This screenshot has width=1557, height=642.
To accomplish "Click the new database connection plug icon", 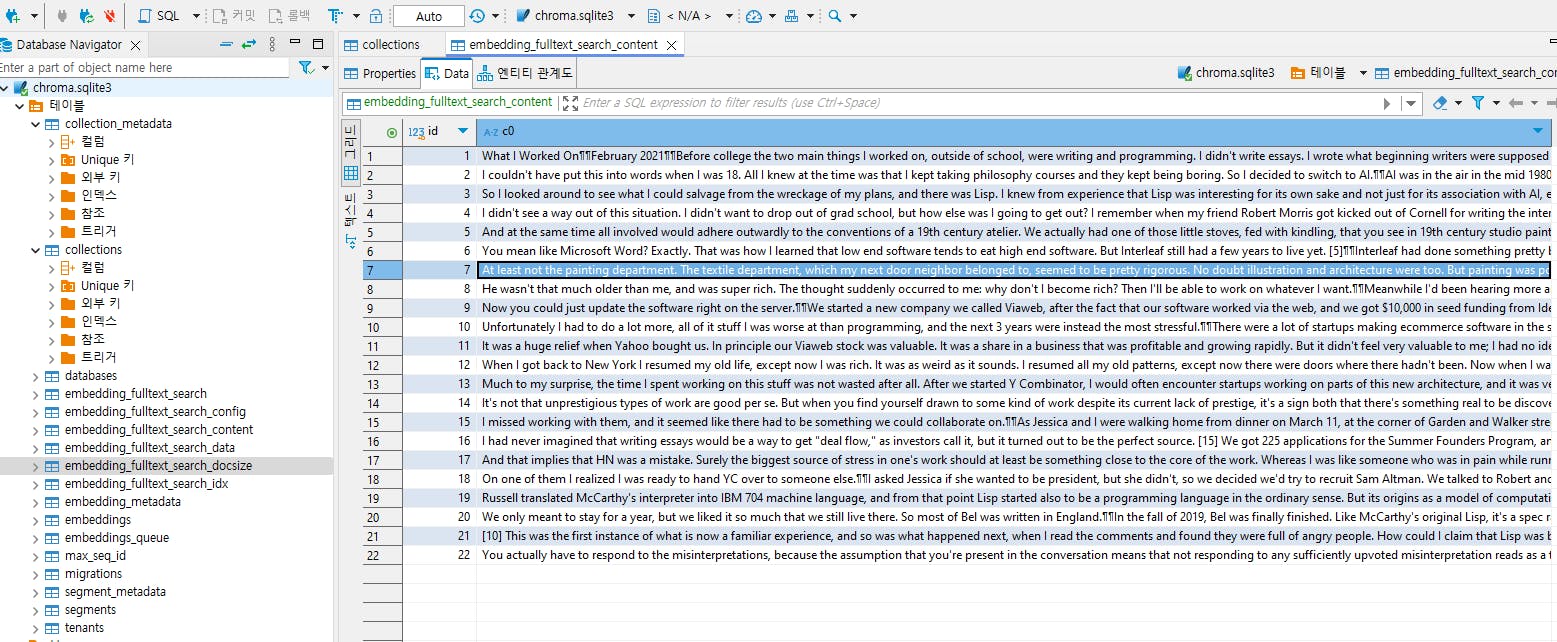I will coord(13,16).
